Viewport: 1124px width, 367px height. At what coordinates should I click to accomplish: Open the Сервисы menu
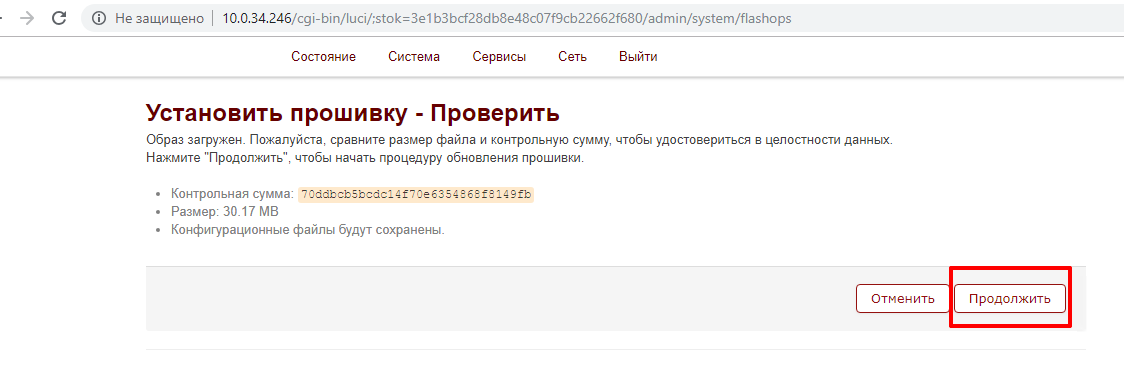[x=499, y=57]
